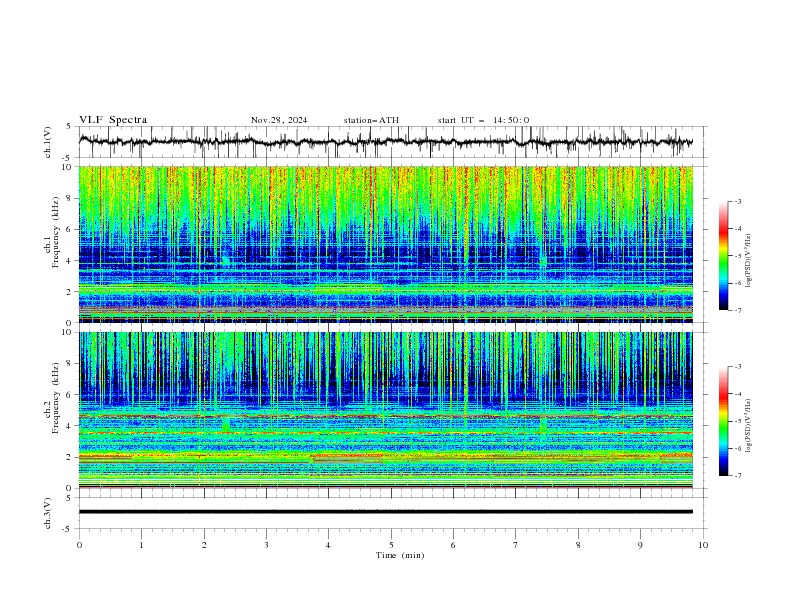This screenshot has width=792, height=612.
Task: Click the "Time (min)" axis title
Action: (x=400, y=555)
